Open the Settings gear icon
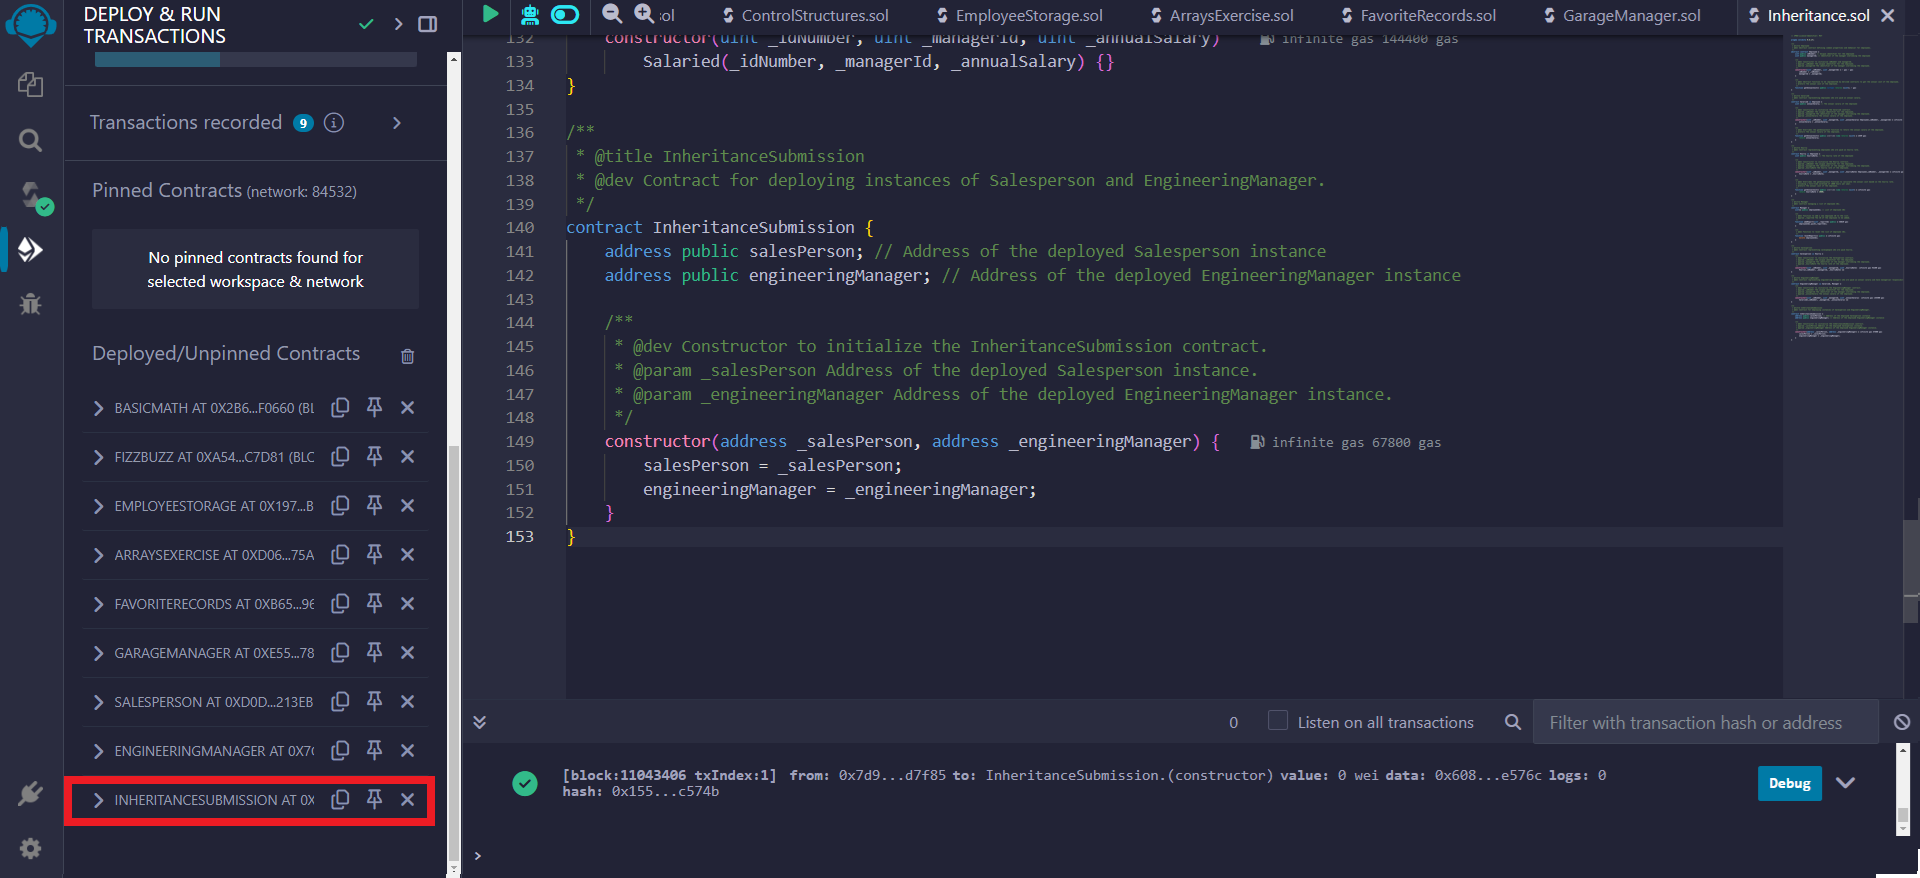 click(30, 848)
